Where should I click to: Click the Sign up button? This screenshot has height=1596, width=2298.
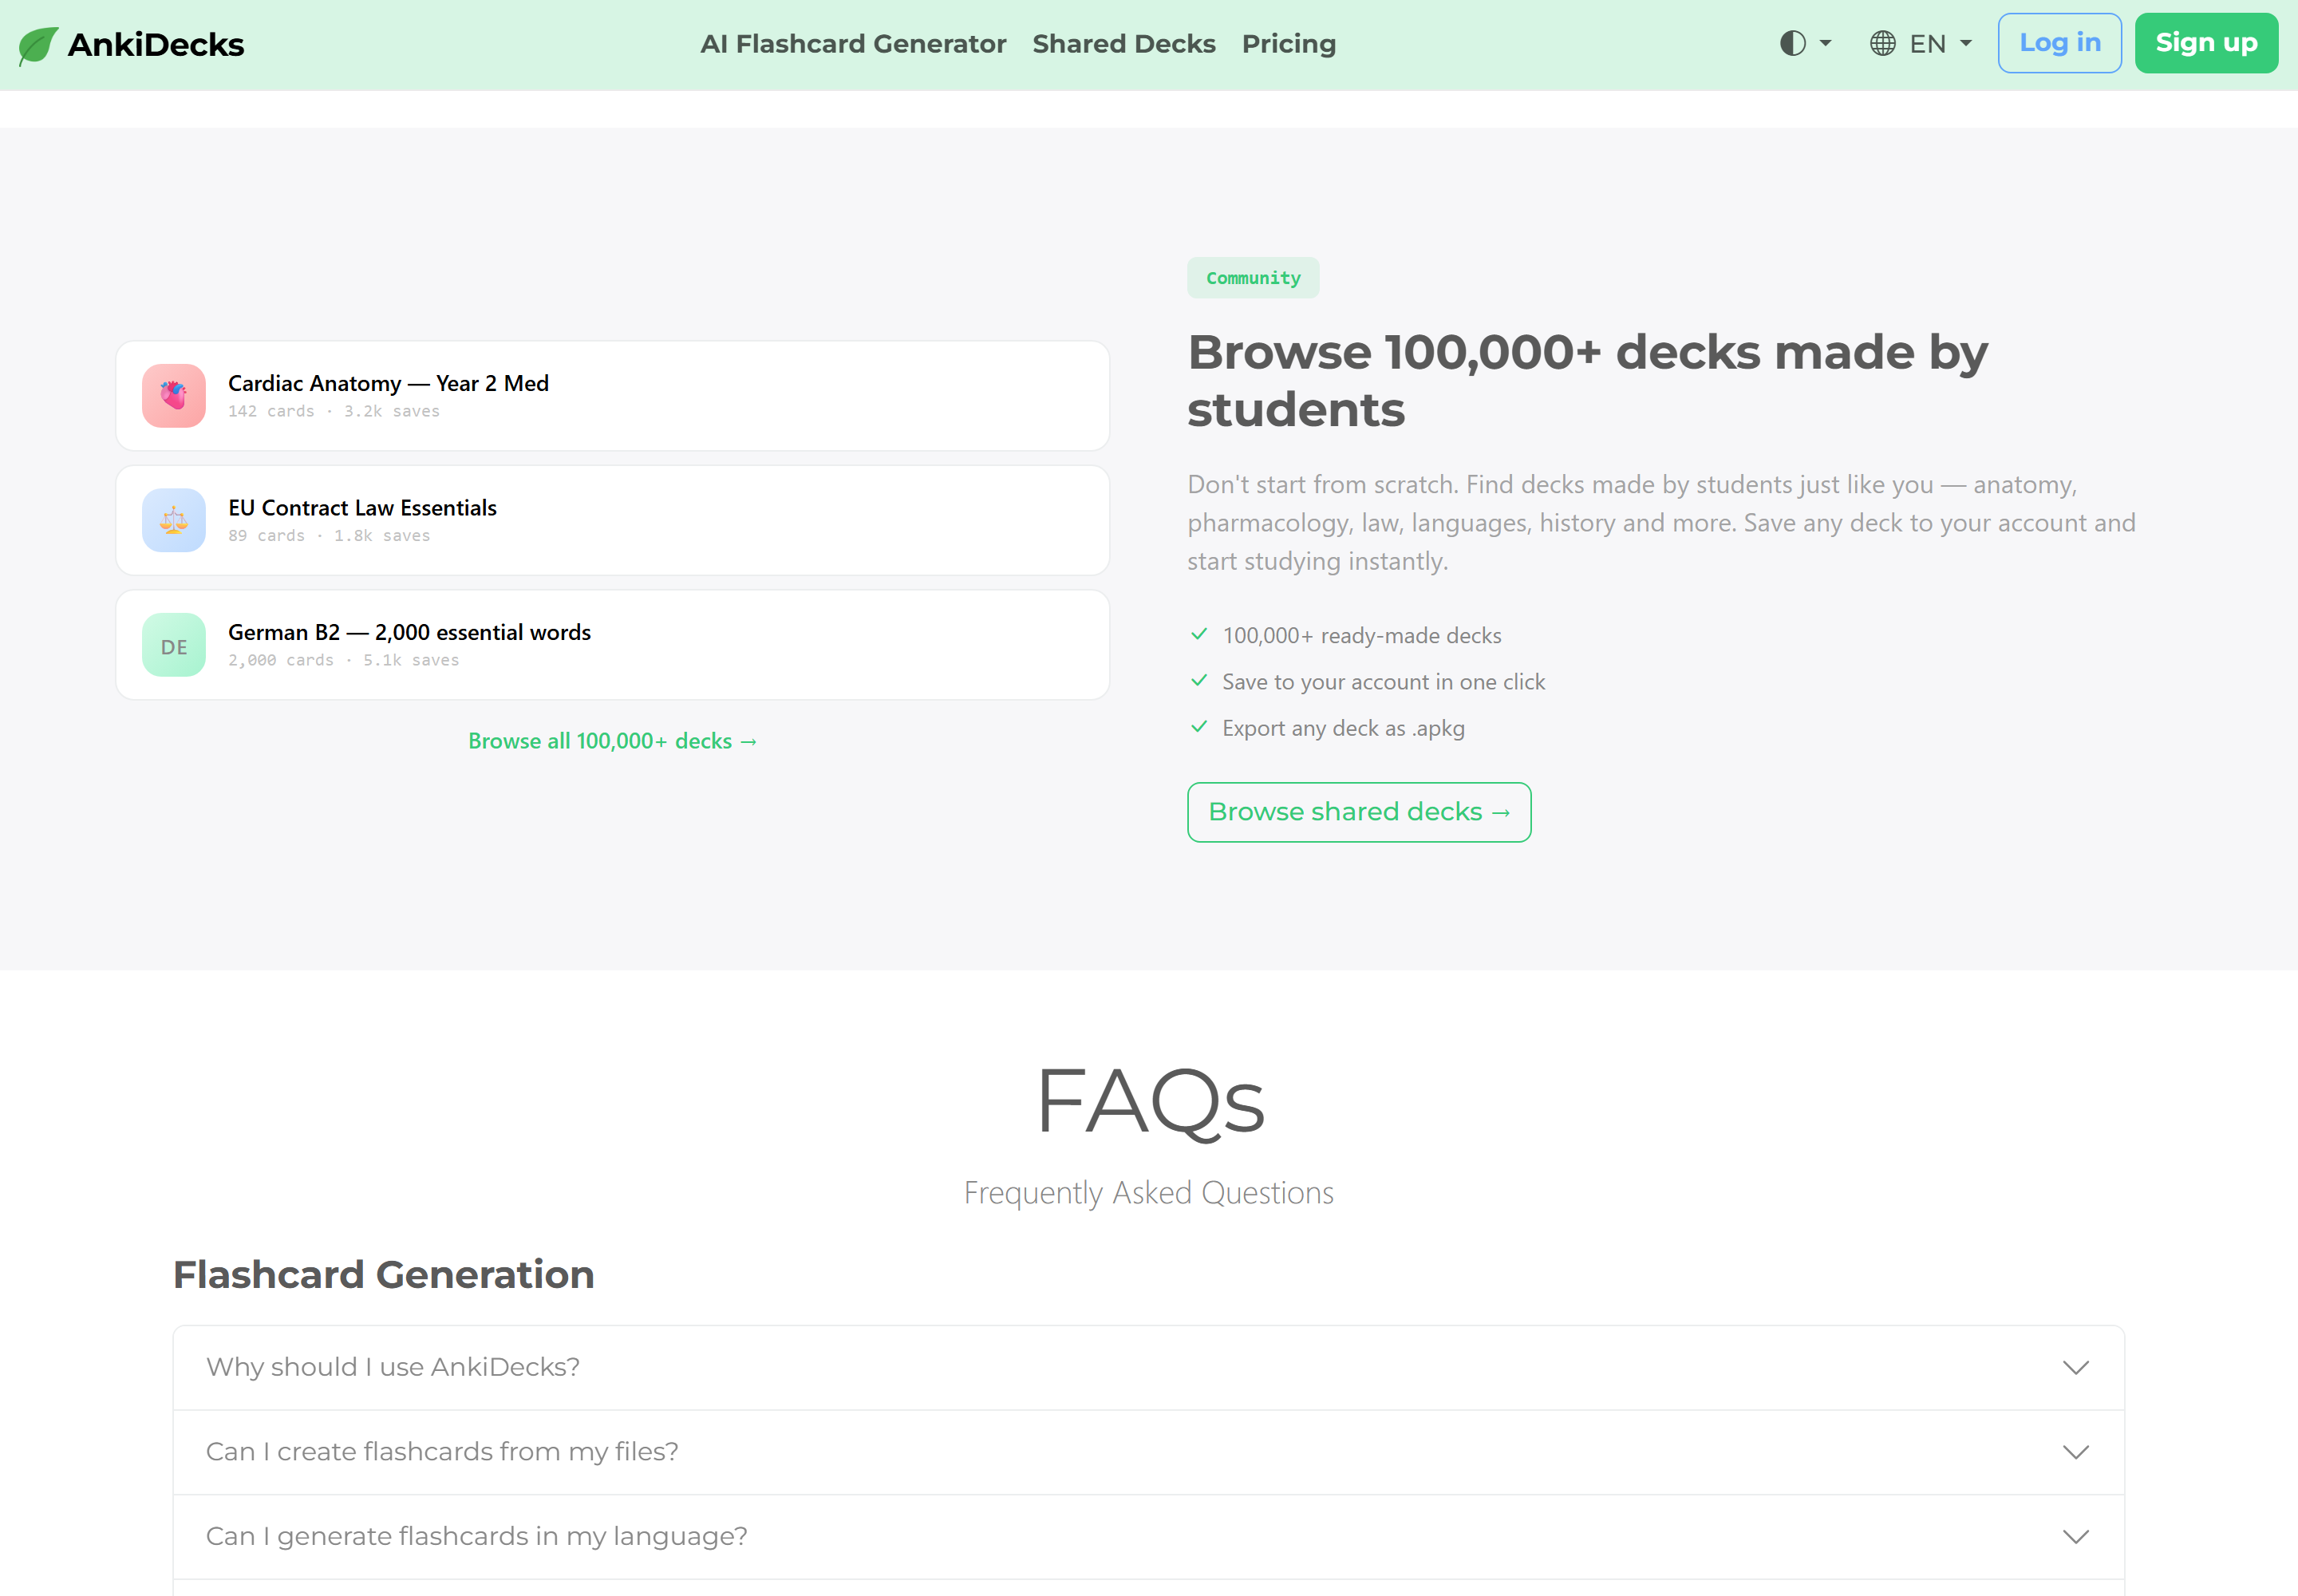pyautogui.click(x=2206, y=43)
